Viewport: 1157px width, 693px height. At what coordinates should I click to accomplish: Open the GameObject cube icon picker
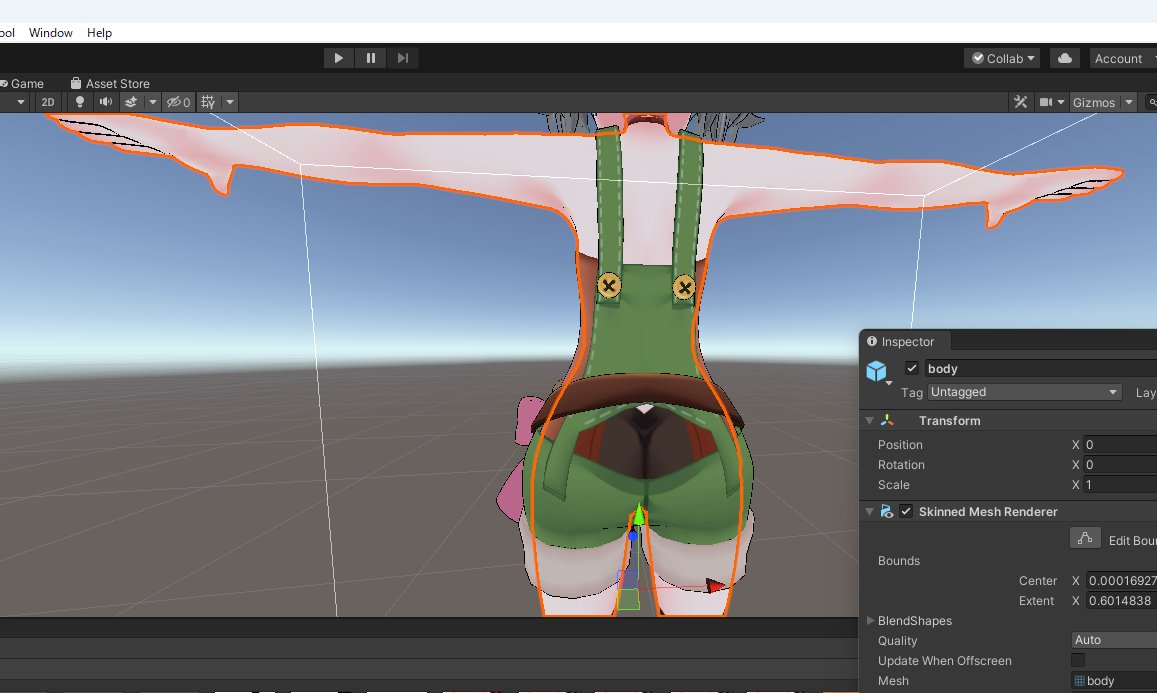pyautogui.click(x=877, y=370)
